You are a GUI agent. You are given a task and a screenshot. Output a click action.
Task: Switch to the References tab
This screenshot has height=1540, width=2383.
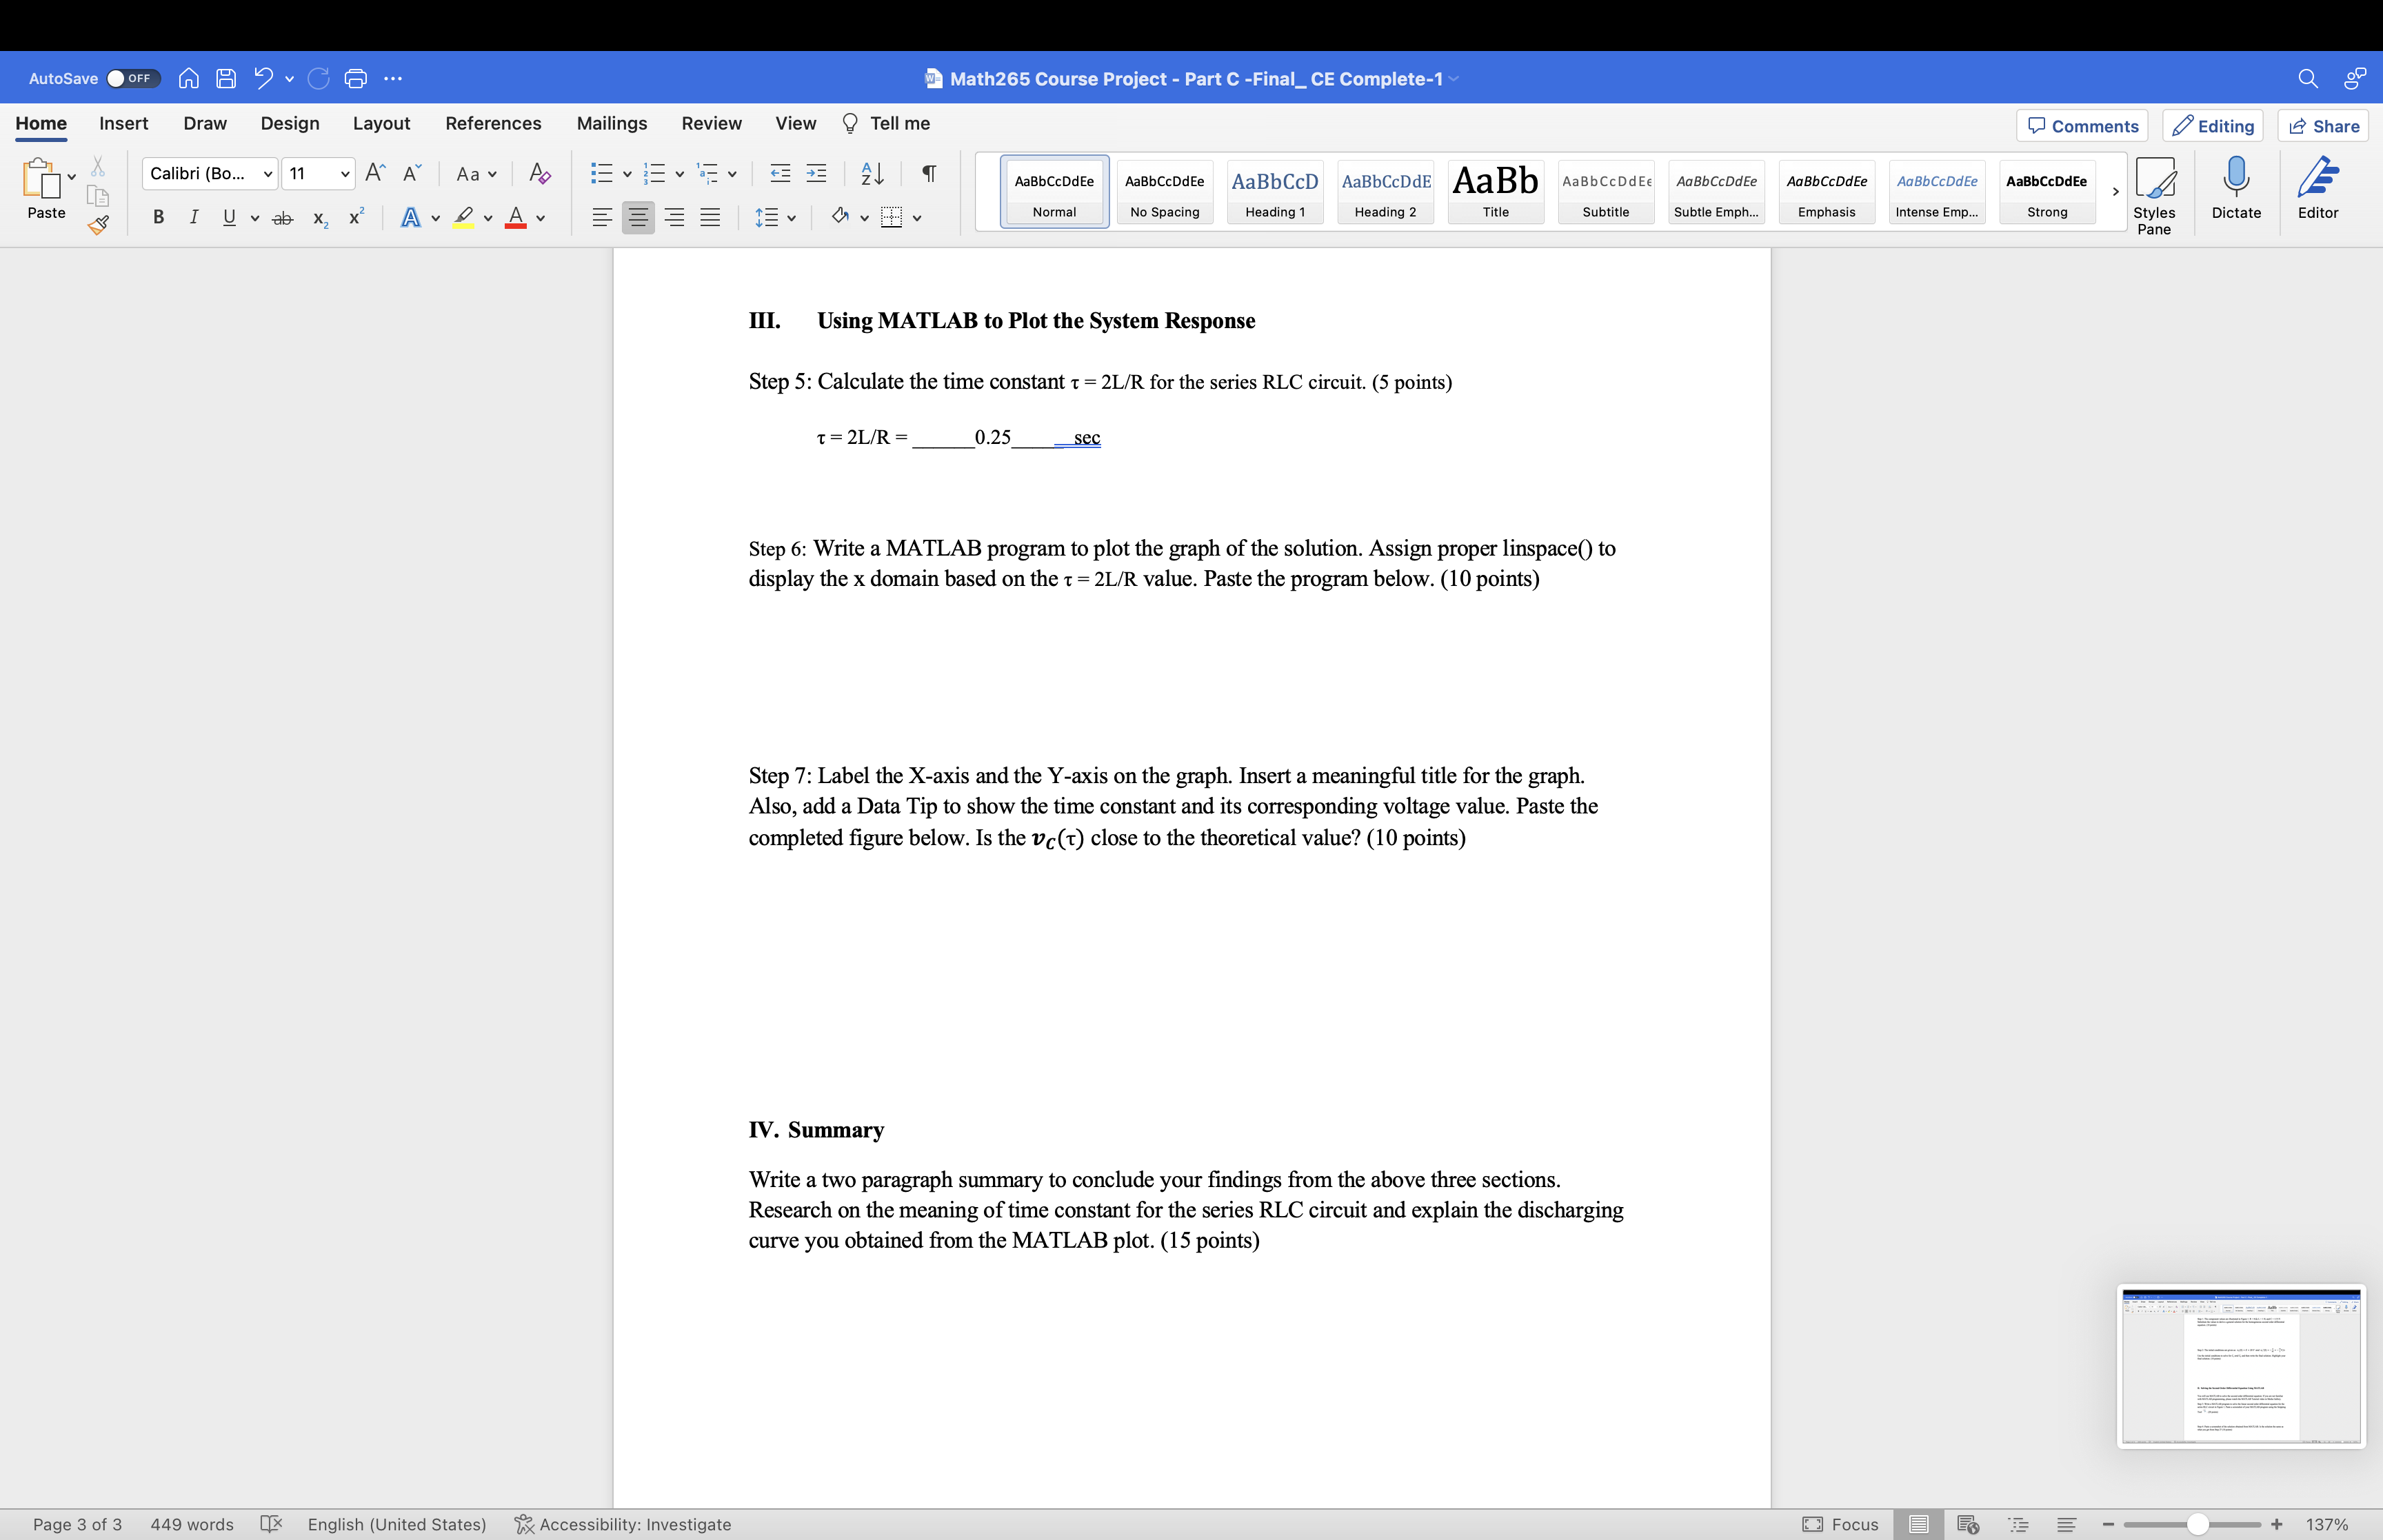coord(492,123)
